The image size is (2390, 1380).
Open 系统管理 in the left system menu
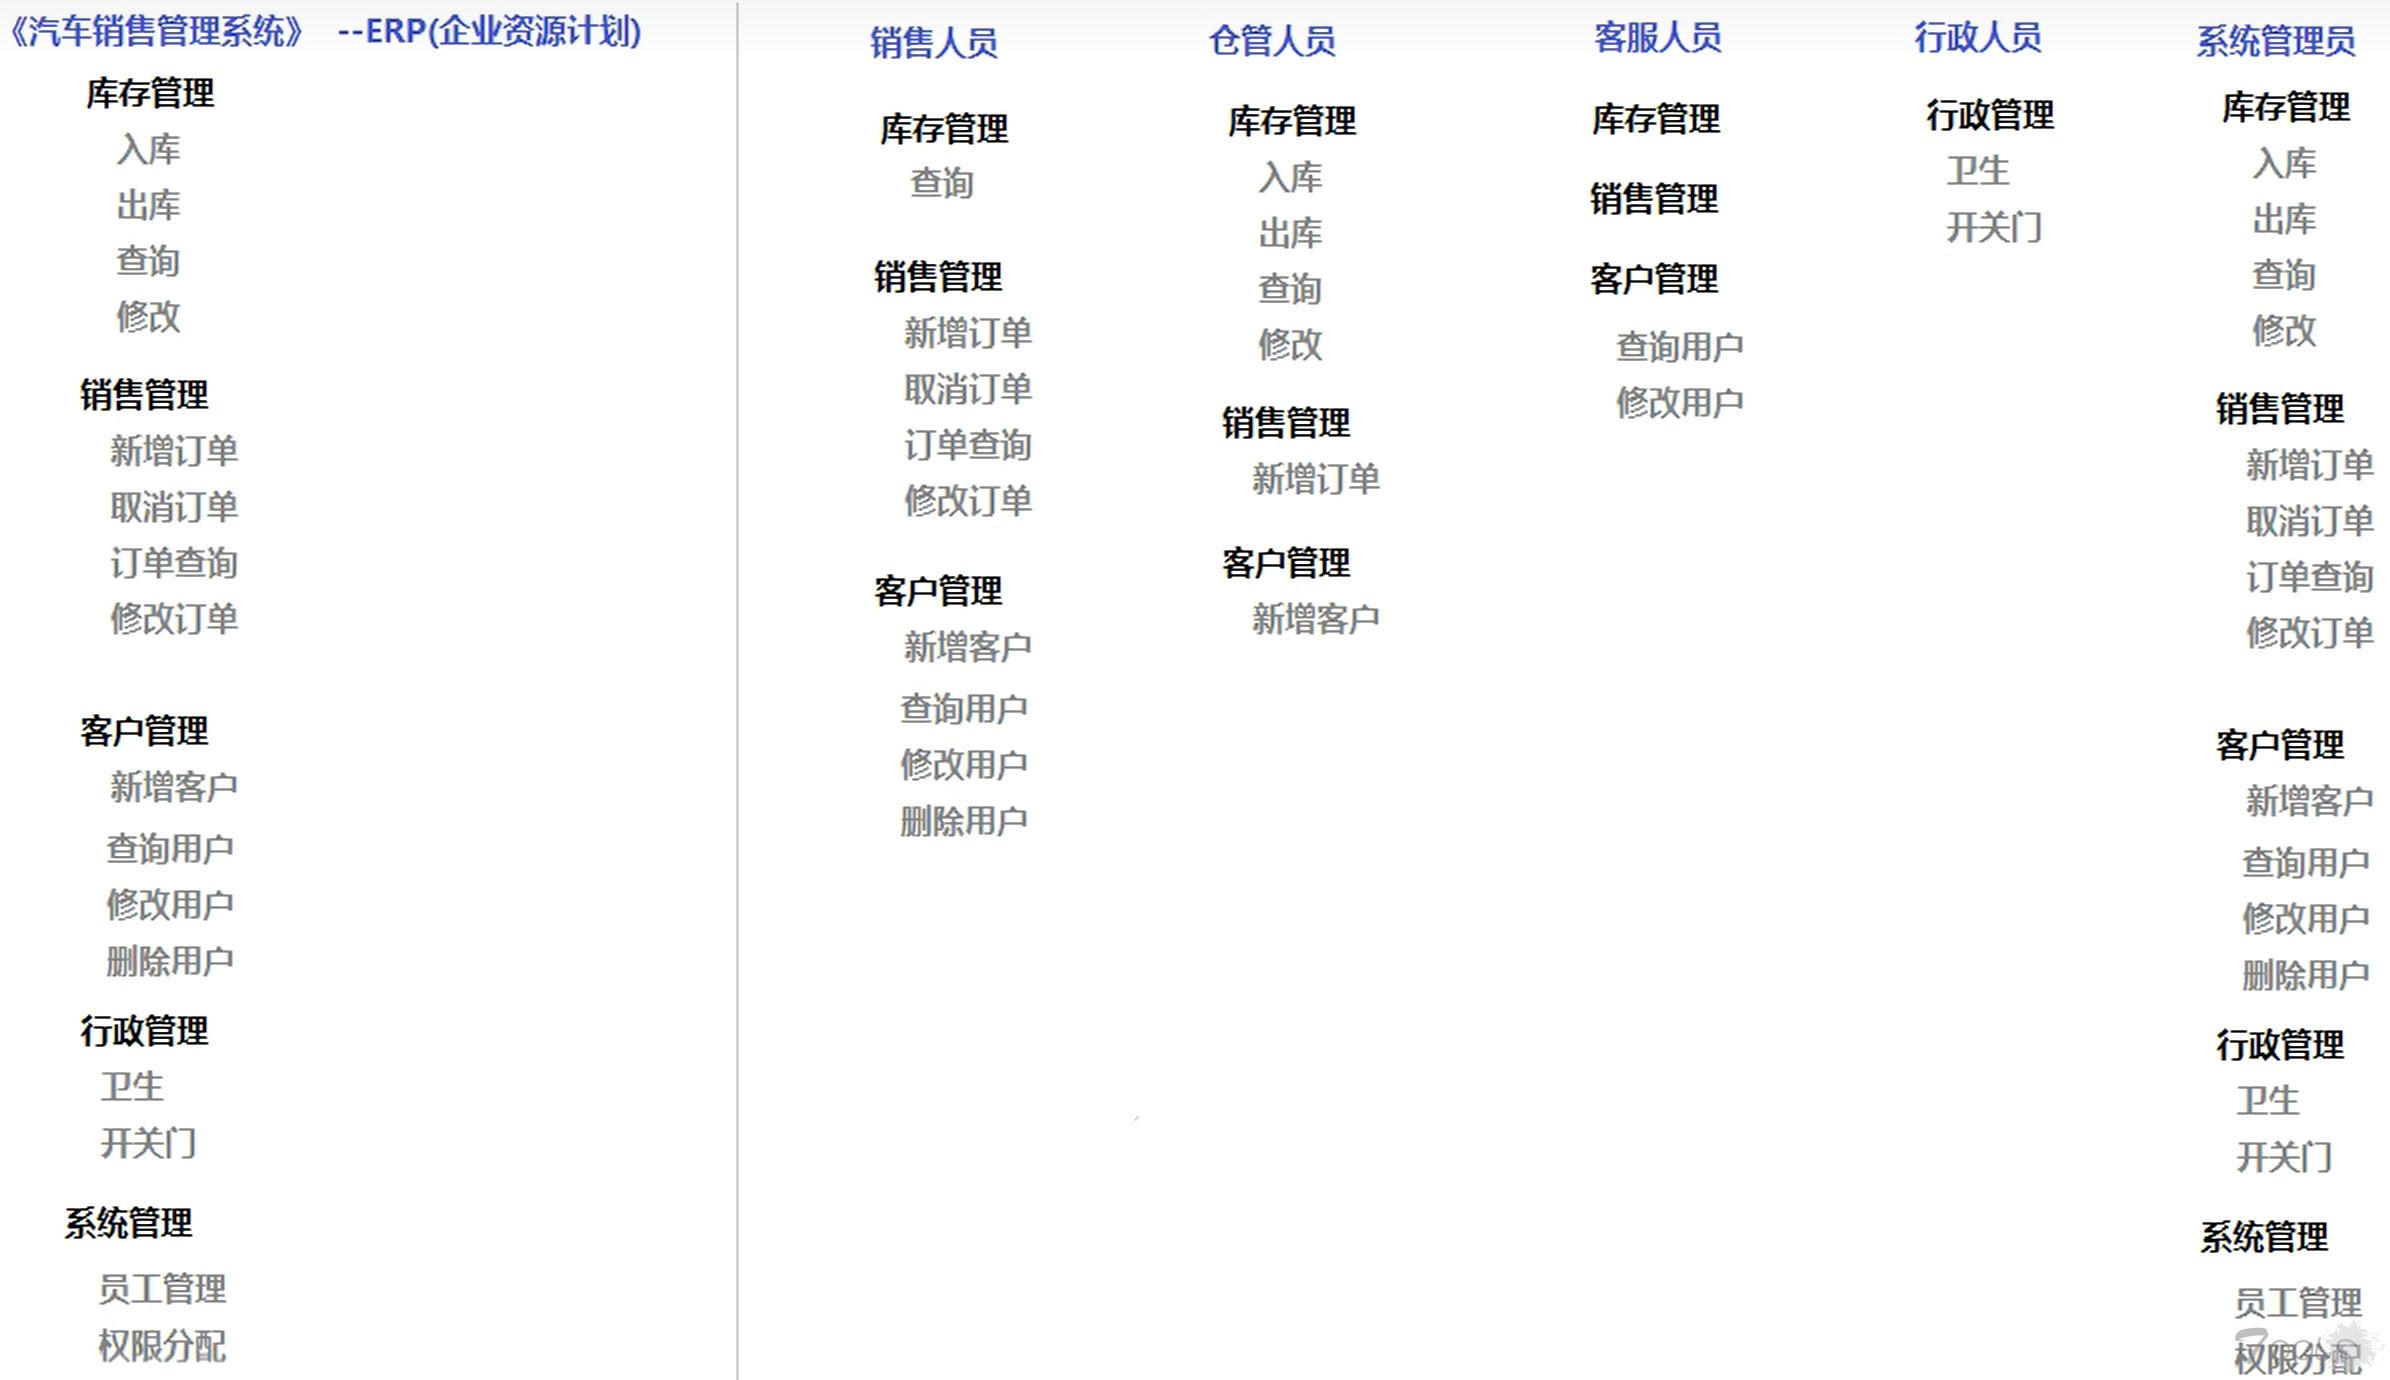[x=129, y=1223]
